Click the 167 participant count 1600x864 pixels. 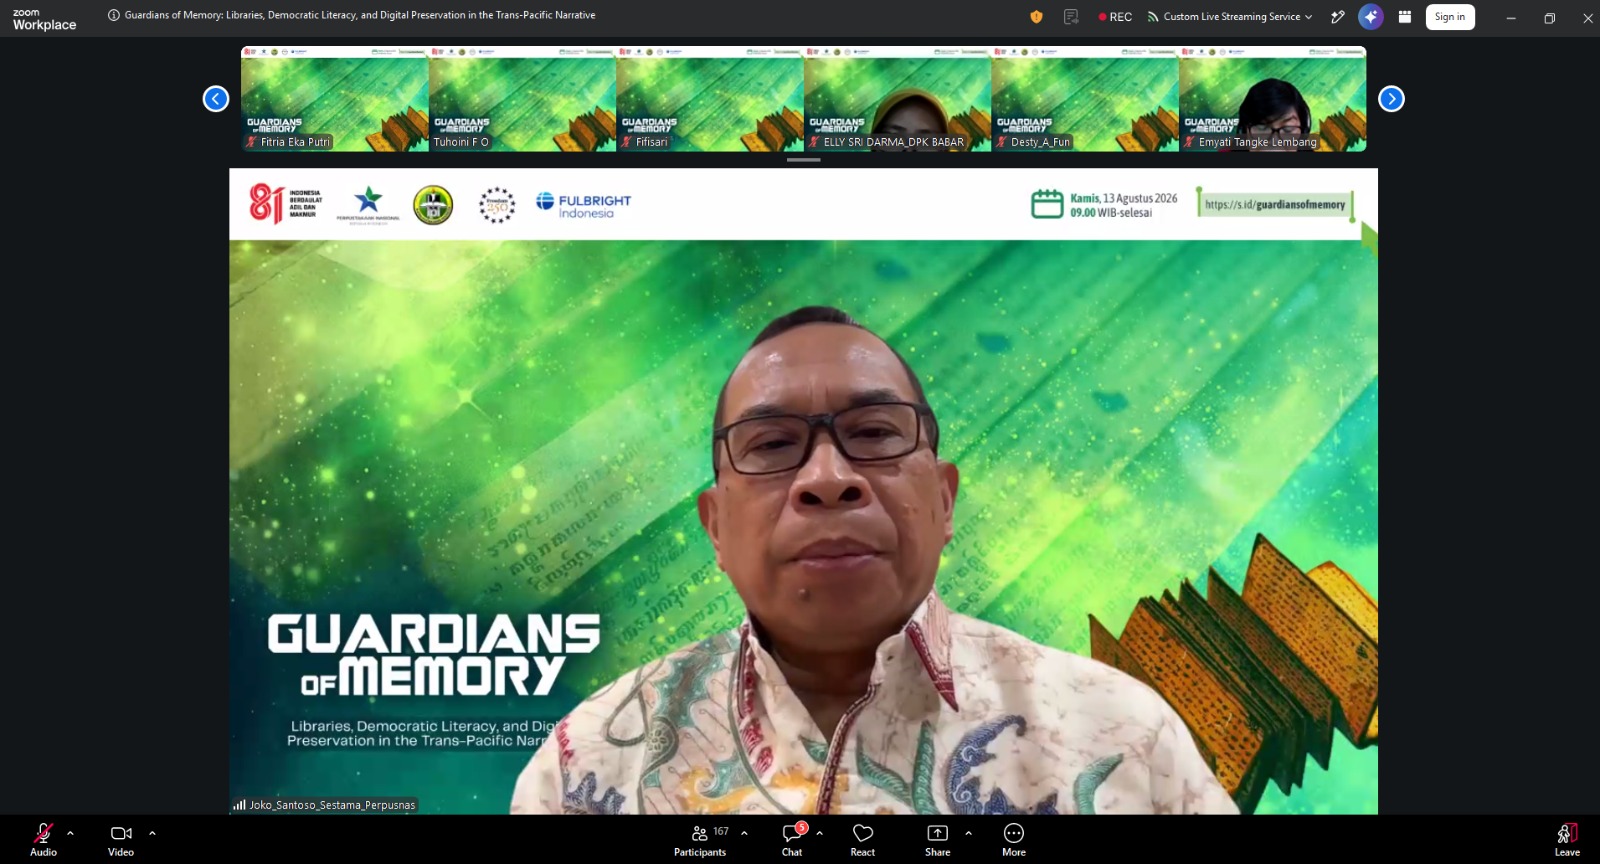point(721,831)
